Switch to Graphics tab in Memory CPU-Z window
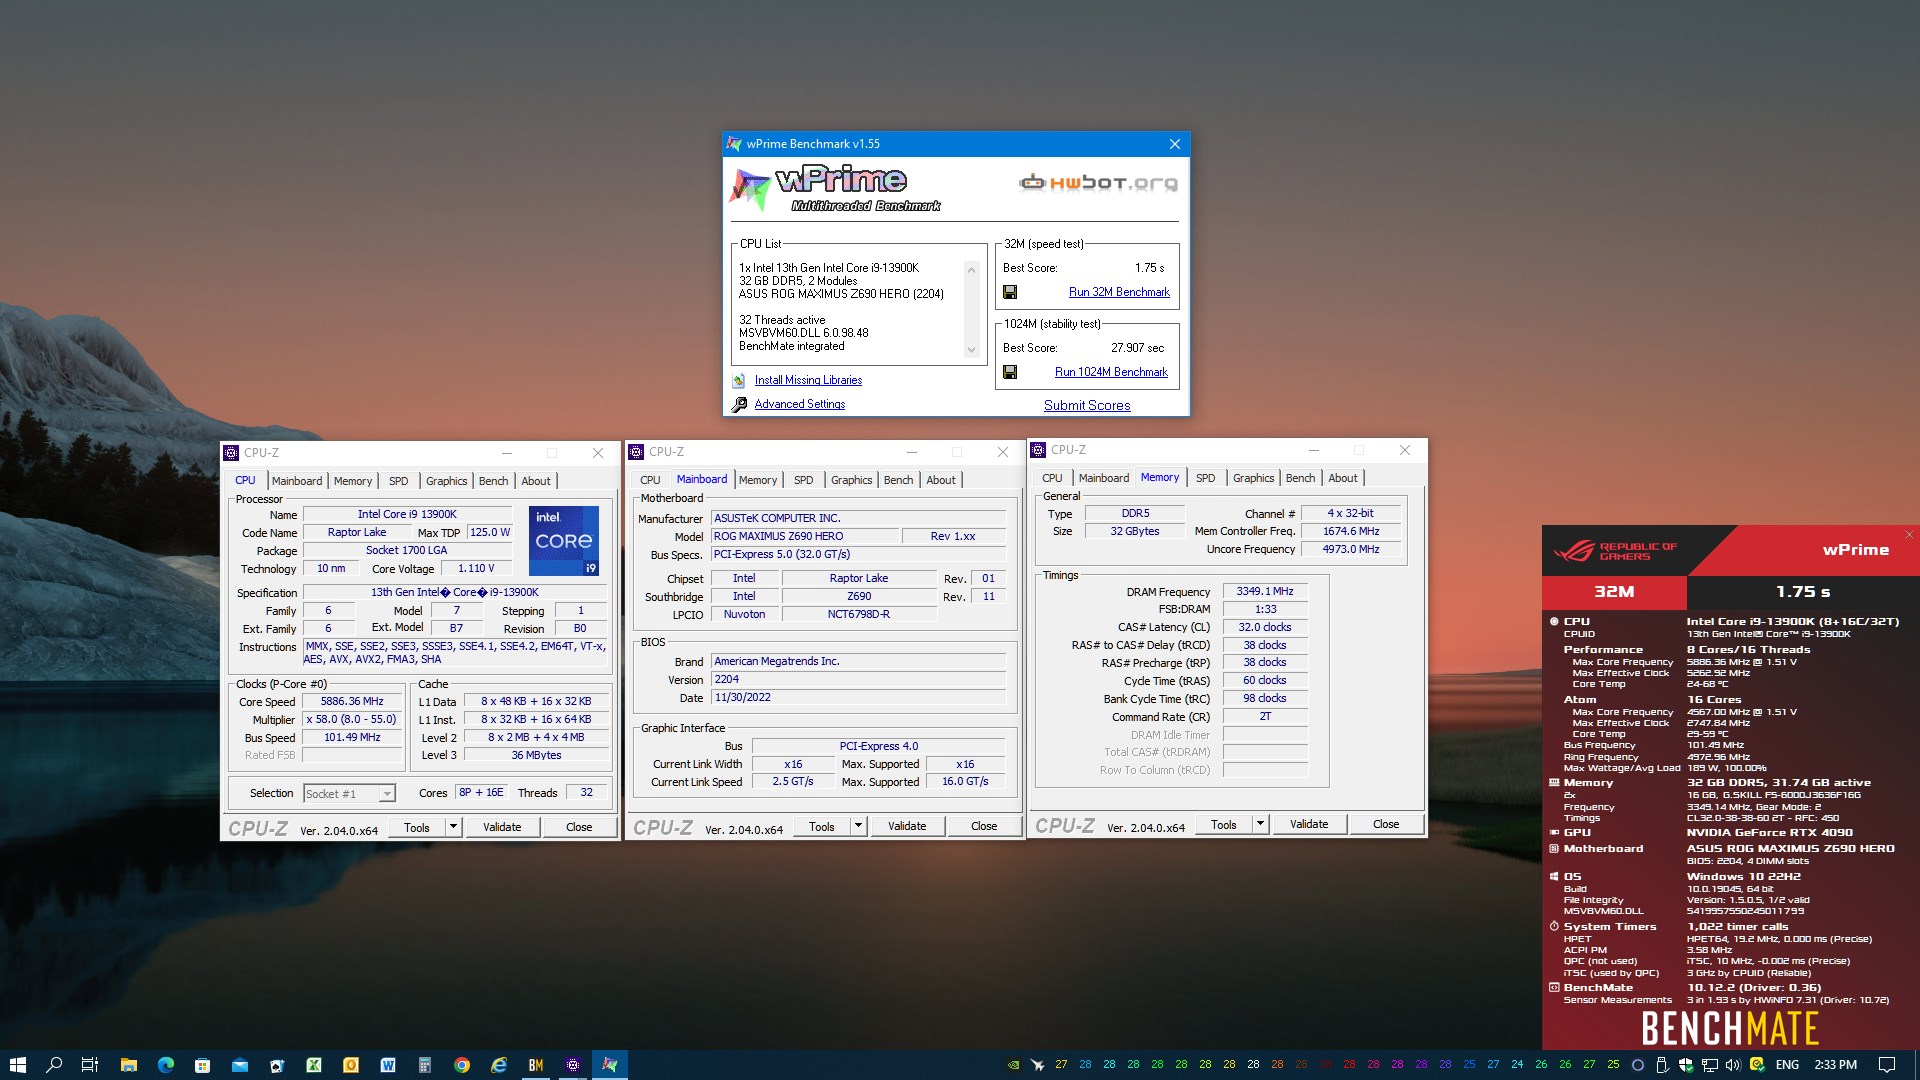This screenshot has width=1920, height=1080. [x=1253, y=478]
